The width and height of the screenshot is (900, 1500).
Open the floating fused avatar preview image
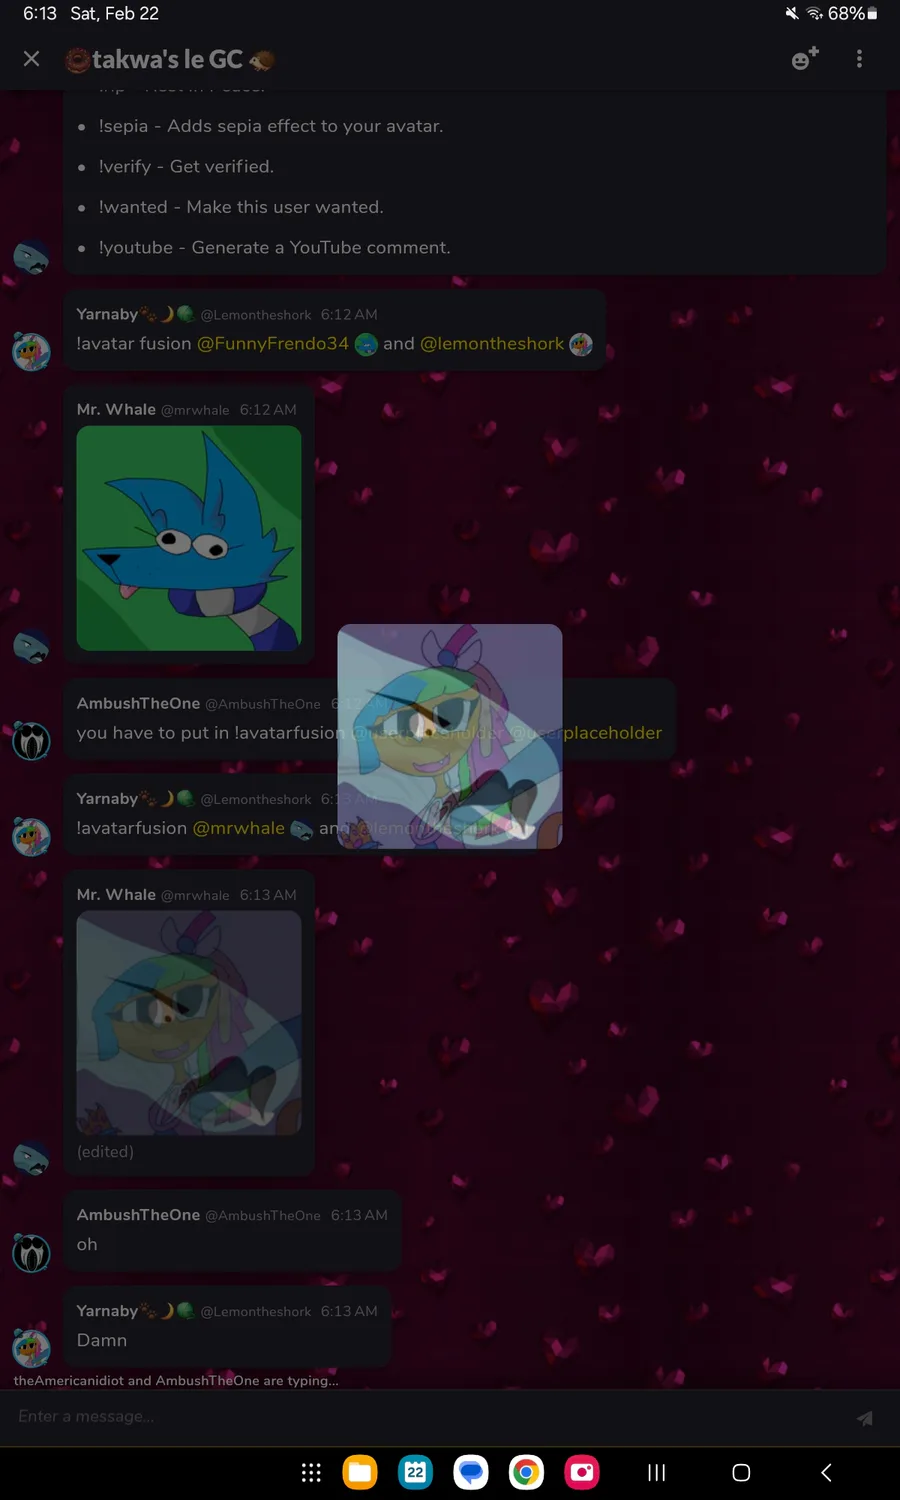(x=450, y=736)
